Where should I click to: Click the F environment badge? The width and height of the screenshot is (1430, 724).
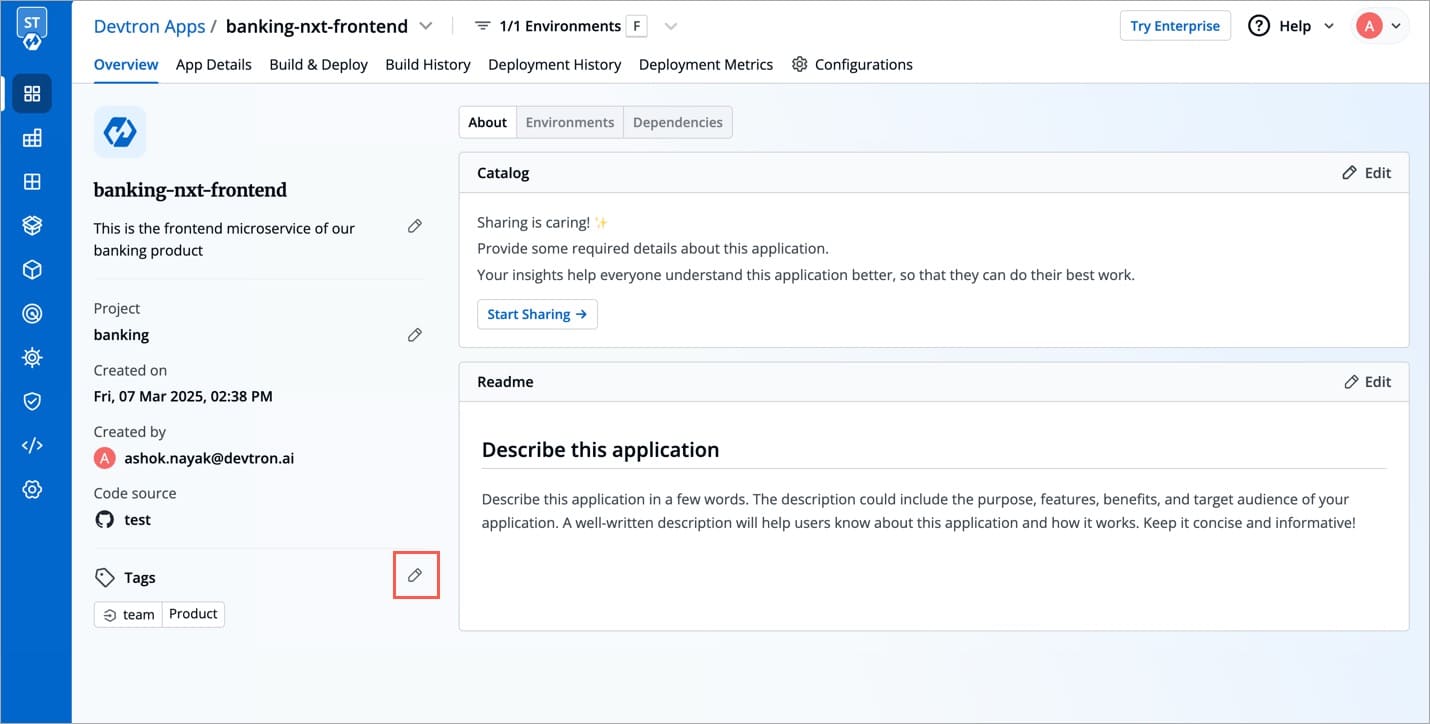pos(636,26)
